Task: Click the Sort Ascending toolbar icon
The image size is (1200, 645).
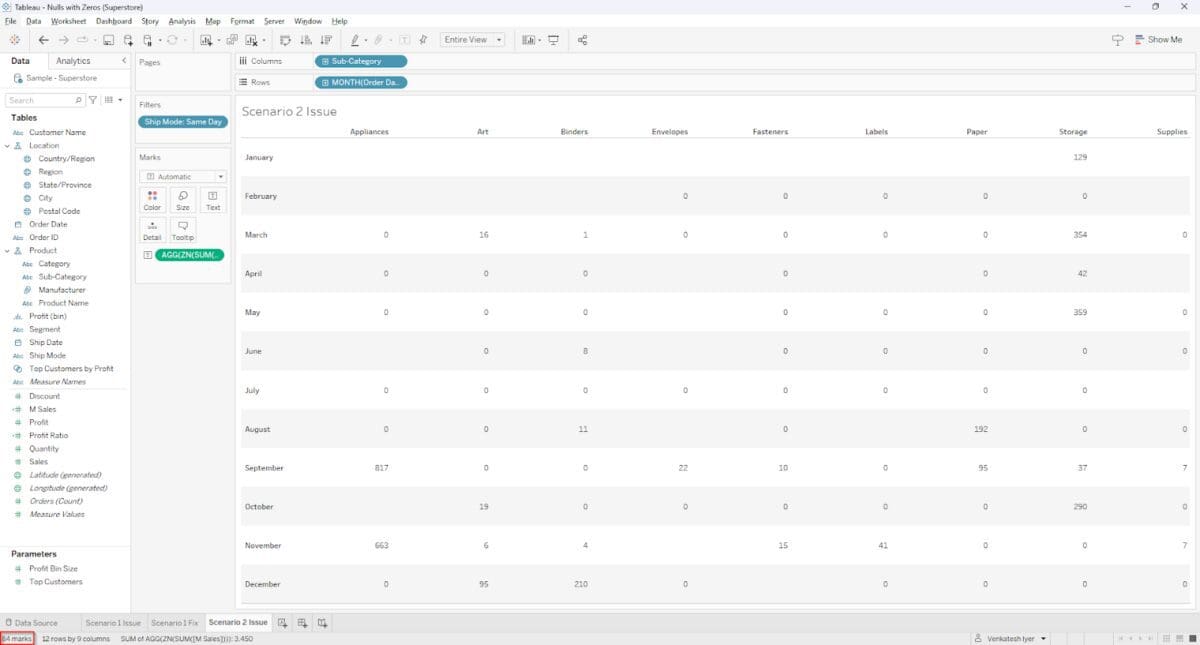Action: click(305, 40)
